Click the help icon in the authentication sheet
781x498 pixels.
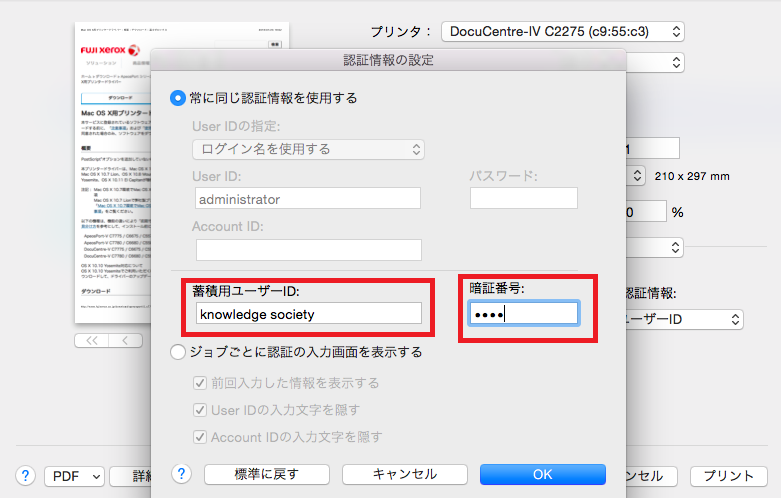point(182,474)
